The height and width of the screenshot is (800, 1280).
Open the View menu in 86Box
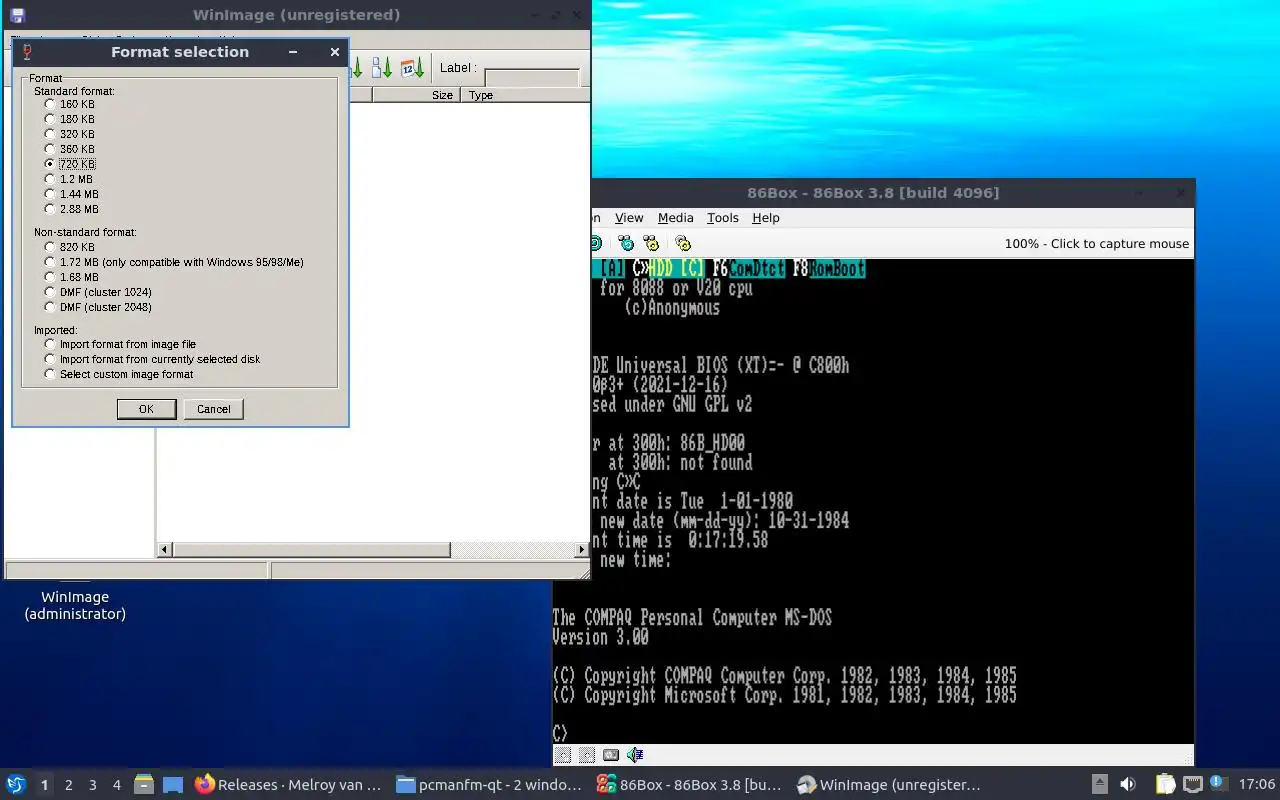pyautogui.click(x=629, y=218)
